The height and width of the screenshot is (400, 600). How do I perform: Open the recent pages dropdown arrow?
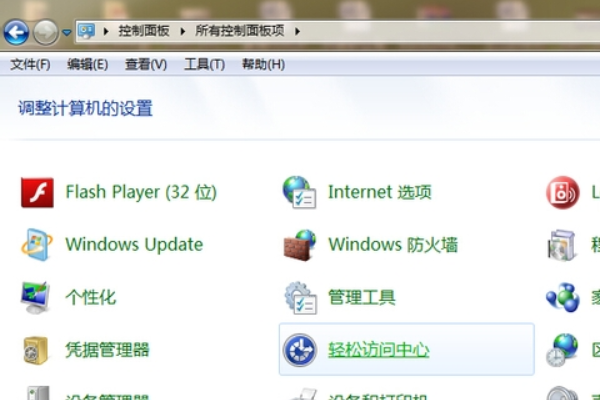pyautogui.click(x=67, y=33)
